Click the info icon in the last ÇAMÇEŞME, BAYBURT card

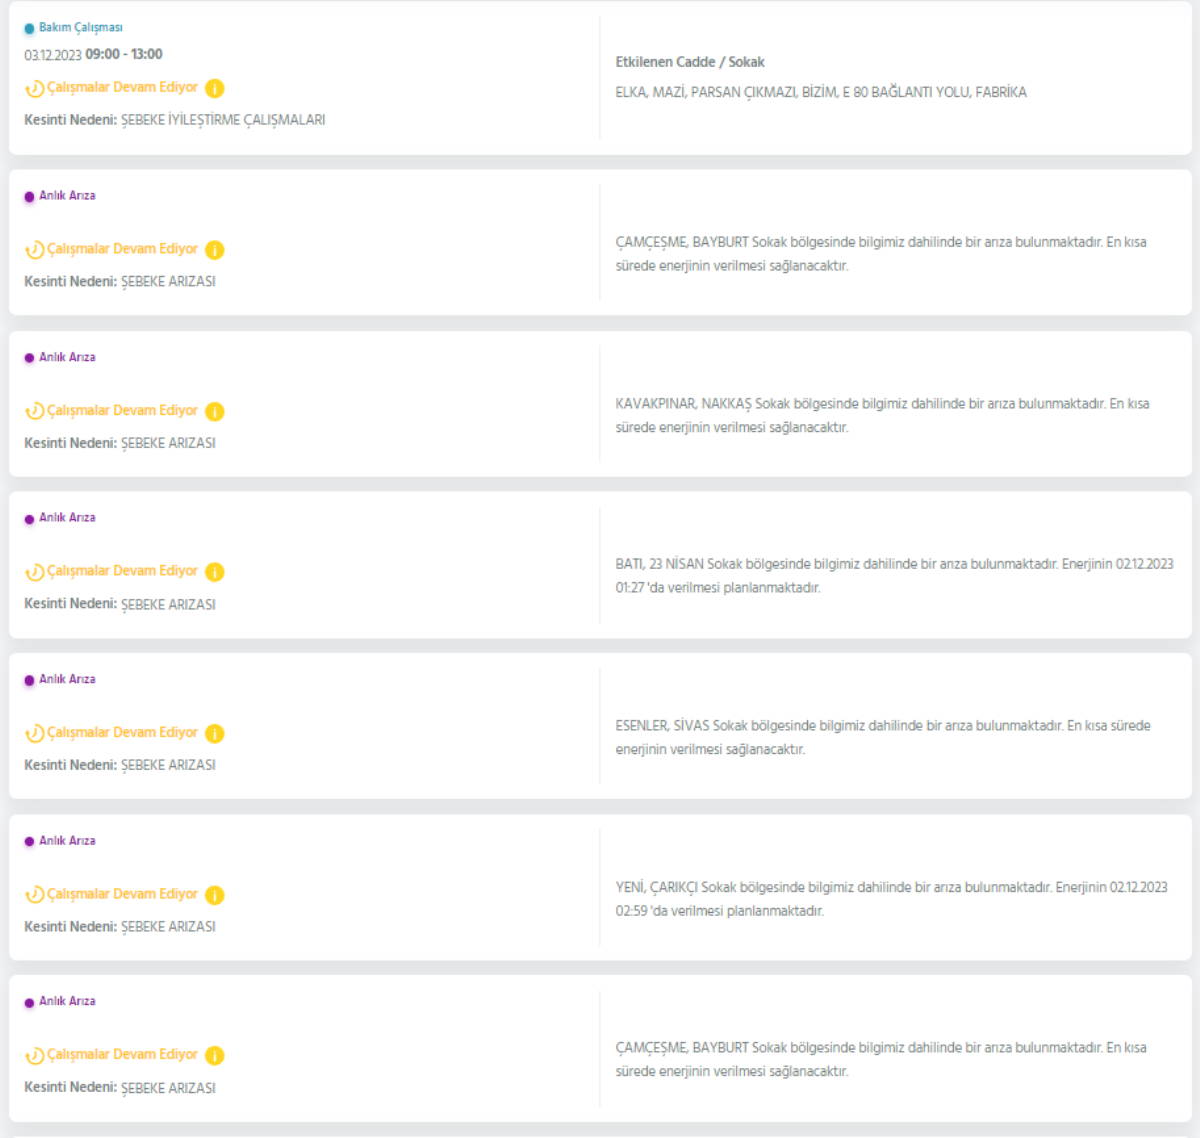[x=214, y=1056]
